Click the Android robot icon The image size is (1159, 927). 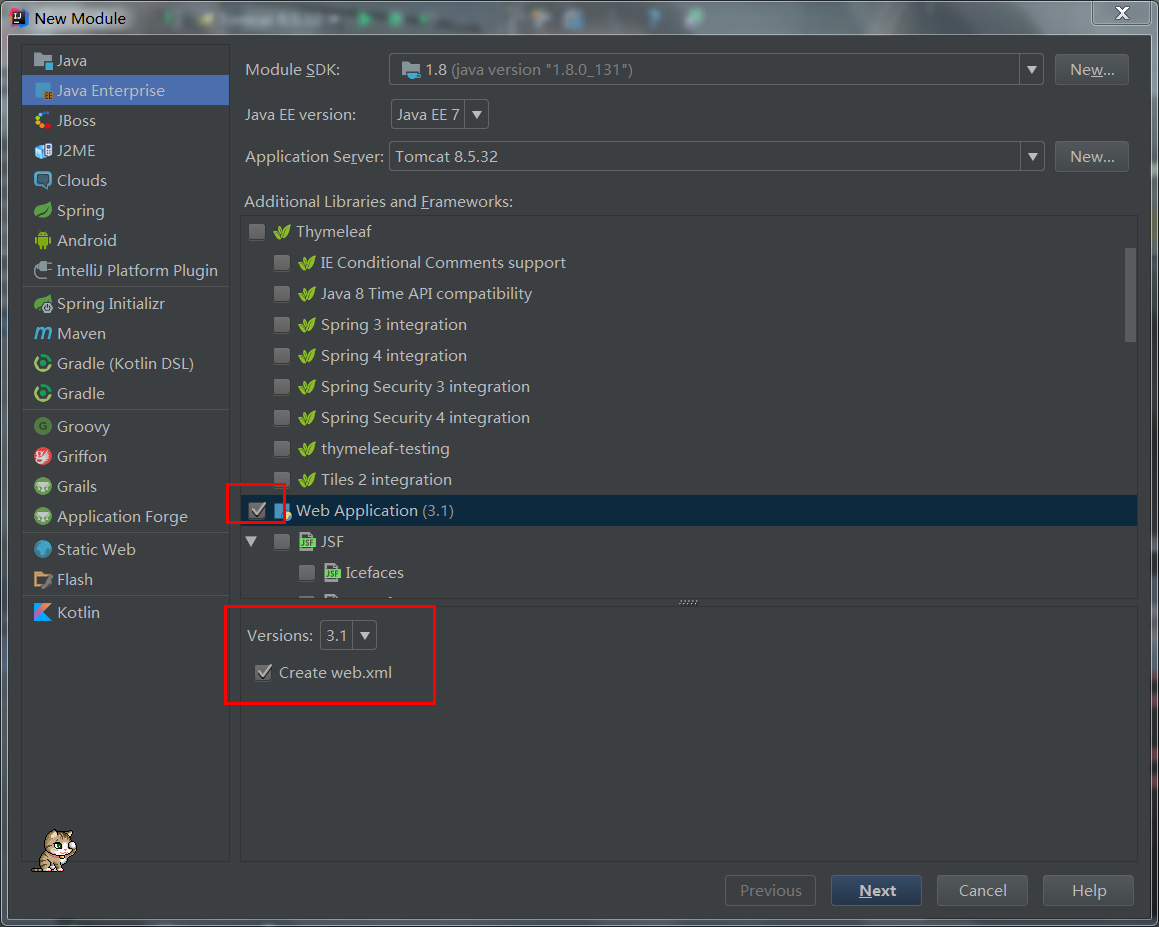click(43, 241)
